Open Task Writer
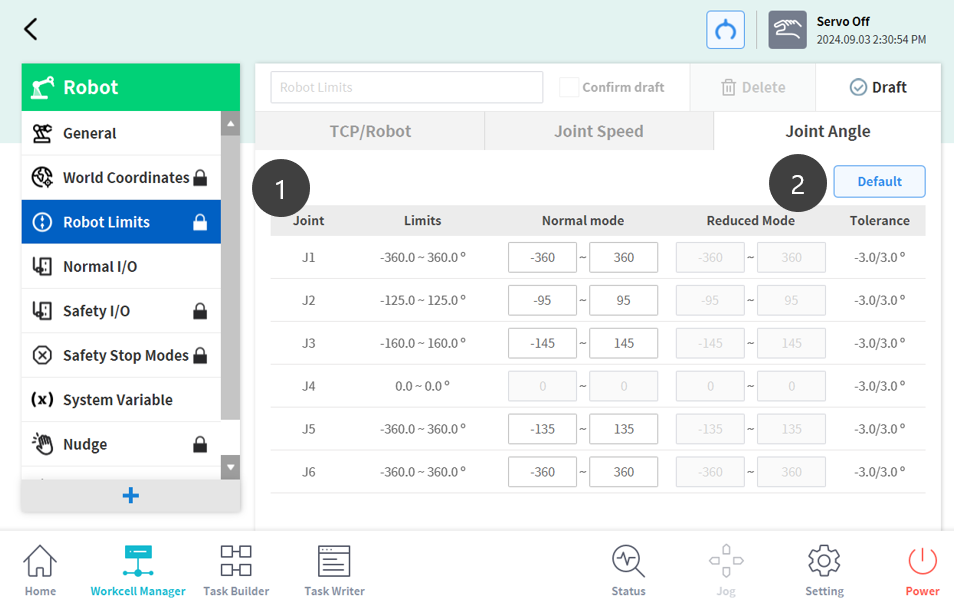954x604 pixels. pyautogui.click(x=334, y=571)
